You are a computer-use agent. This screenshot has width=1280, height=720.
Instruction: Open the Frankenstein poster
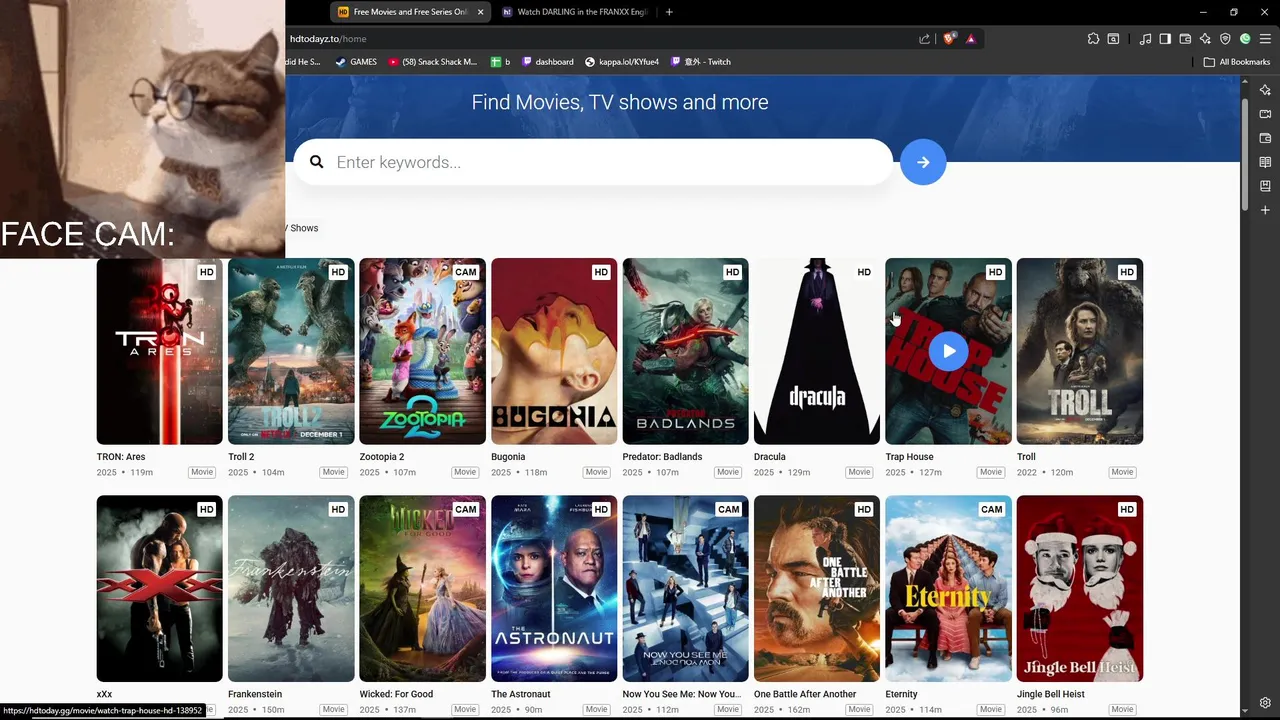point(291,588)
